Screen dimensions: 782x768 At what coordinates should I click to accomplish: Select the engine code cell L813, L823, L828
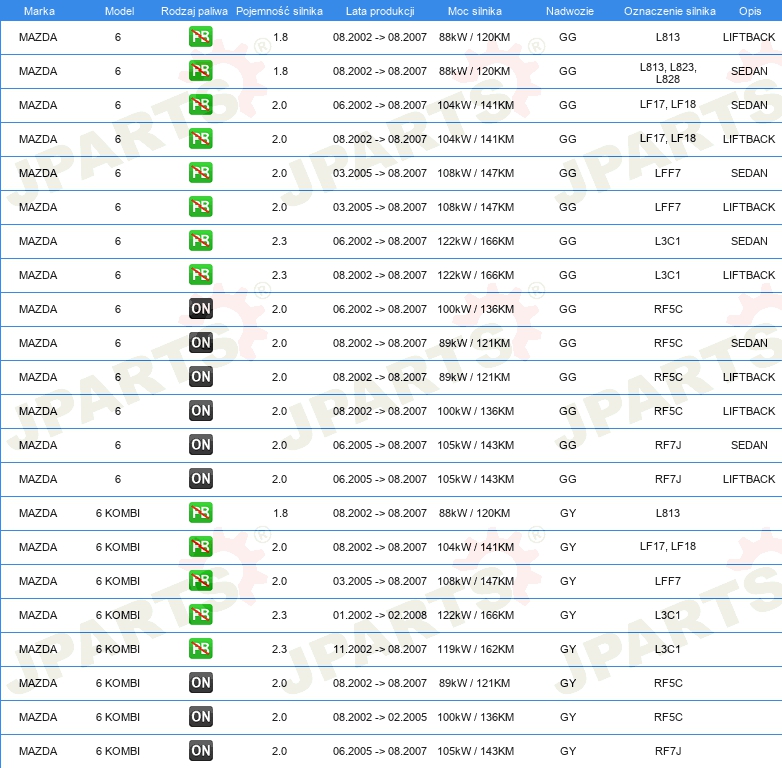click(668, 73)
